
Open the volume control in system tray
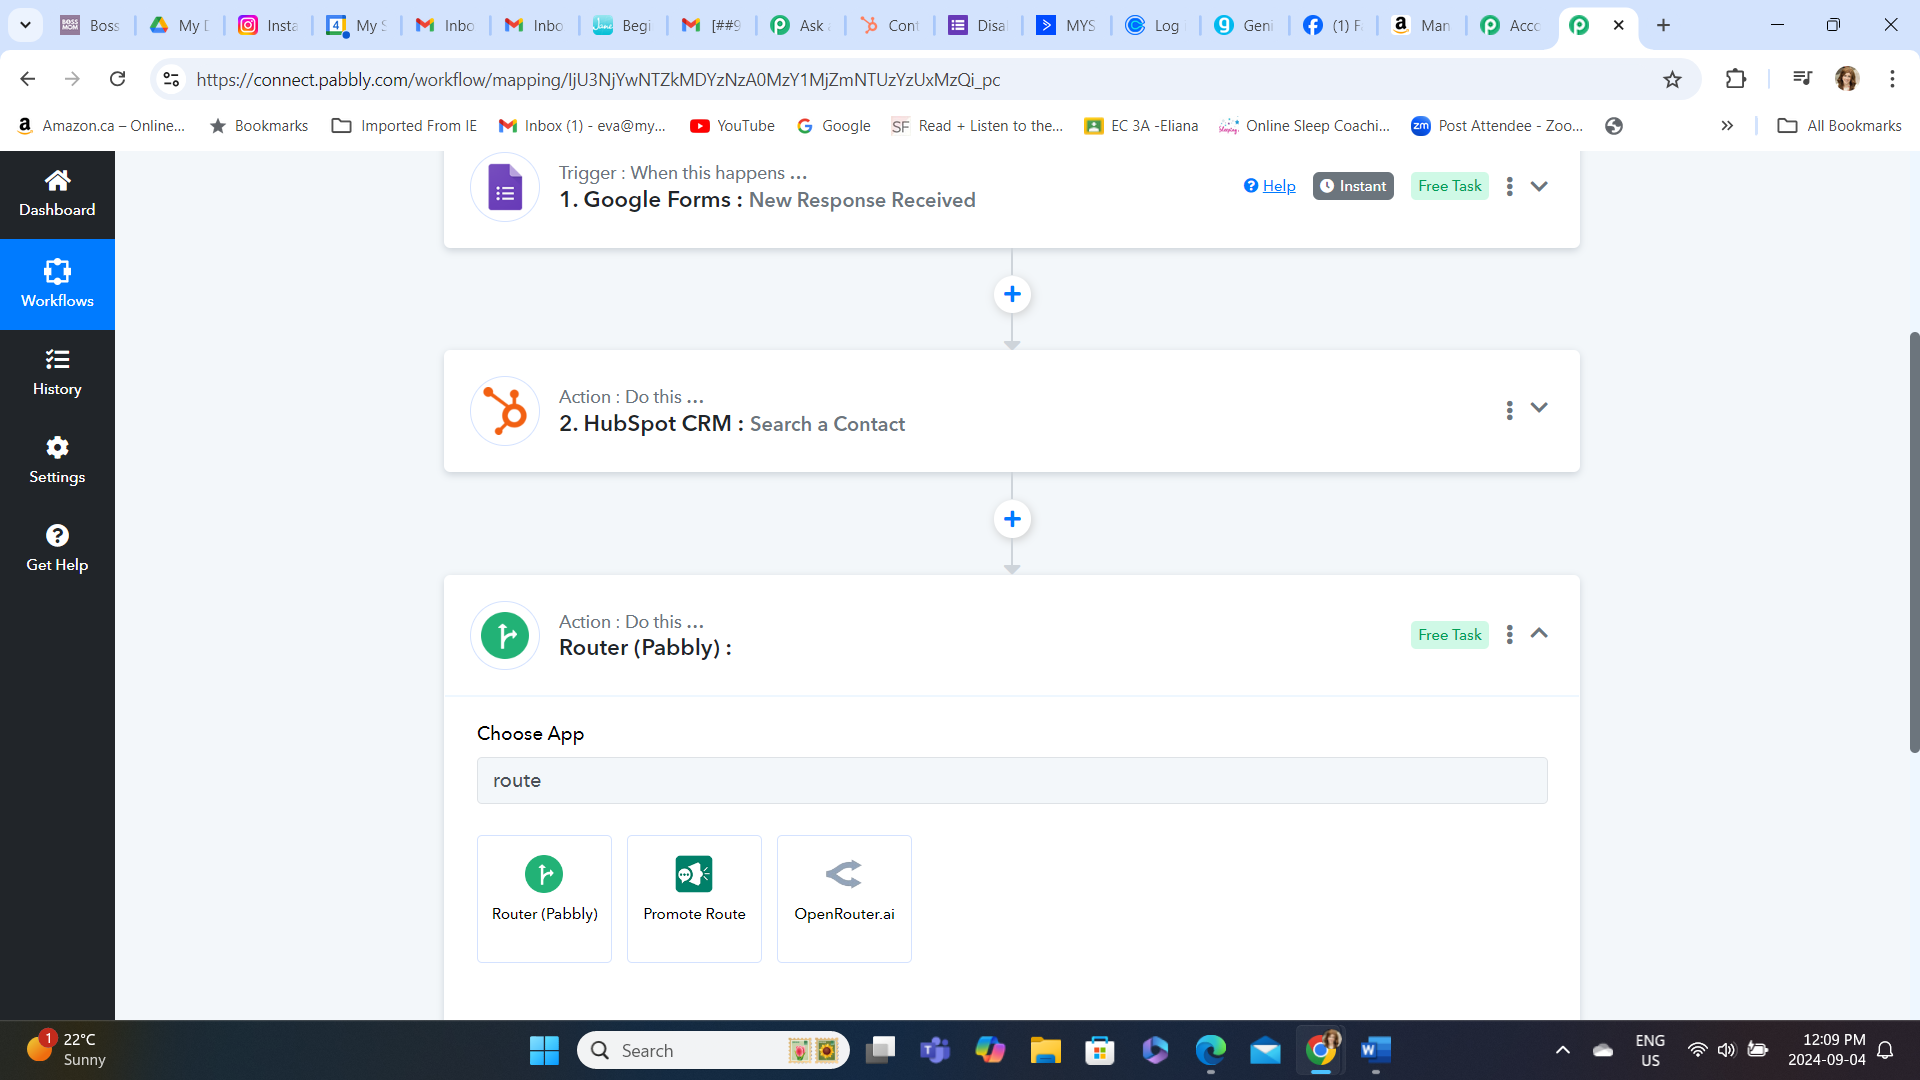[x=1726, y=1050]
